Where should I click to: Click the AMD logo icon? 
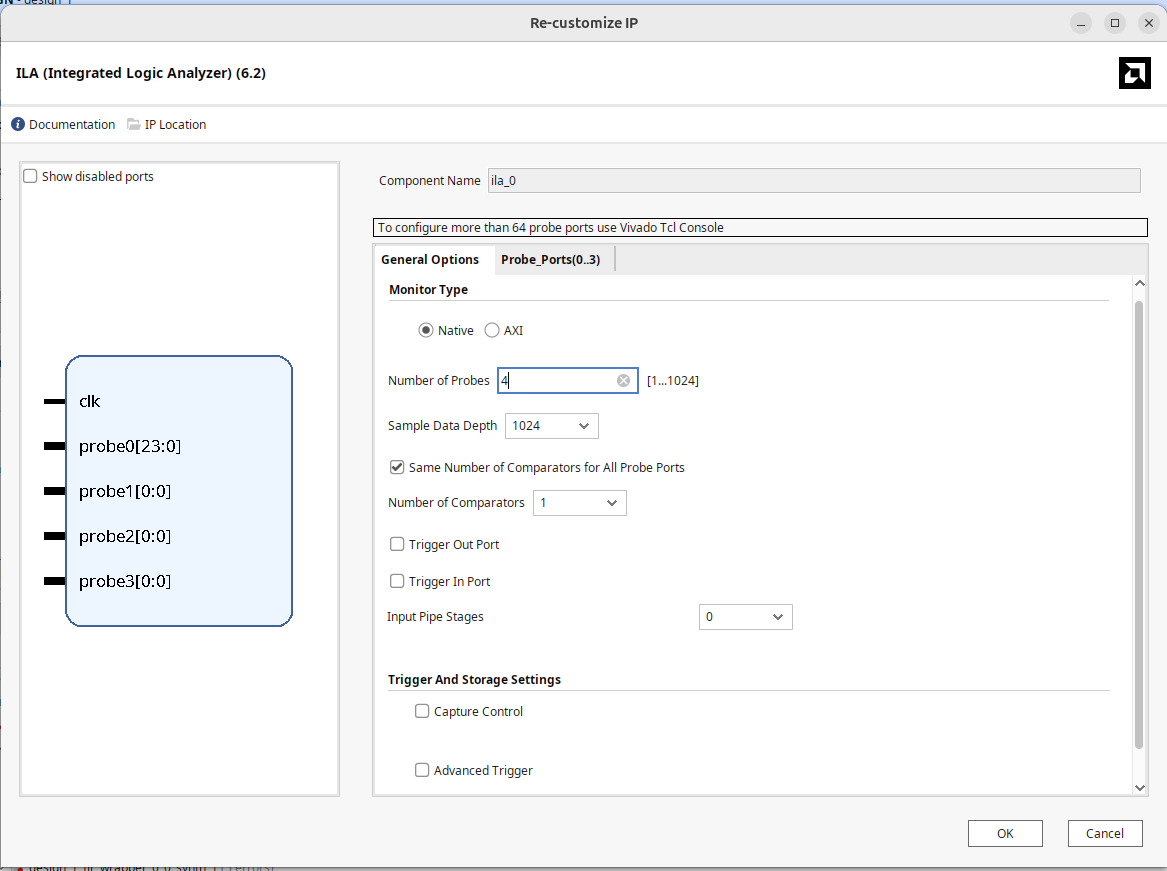pos(1134,73)
